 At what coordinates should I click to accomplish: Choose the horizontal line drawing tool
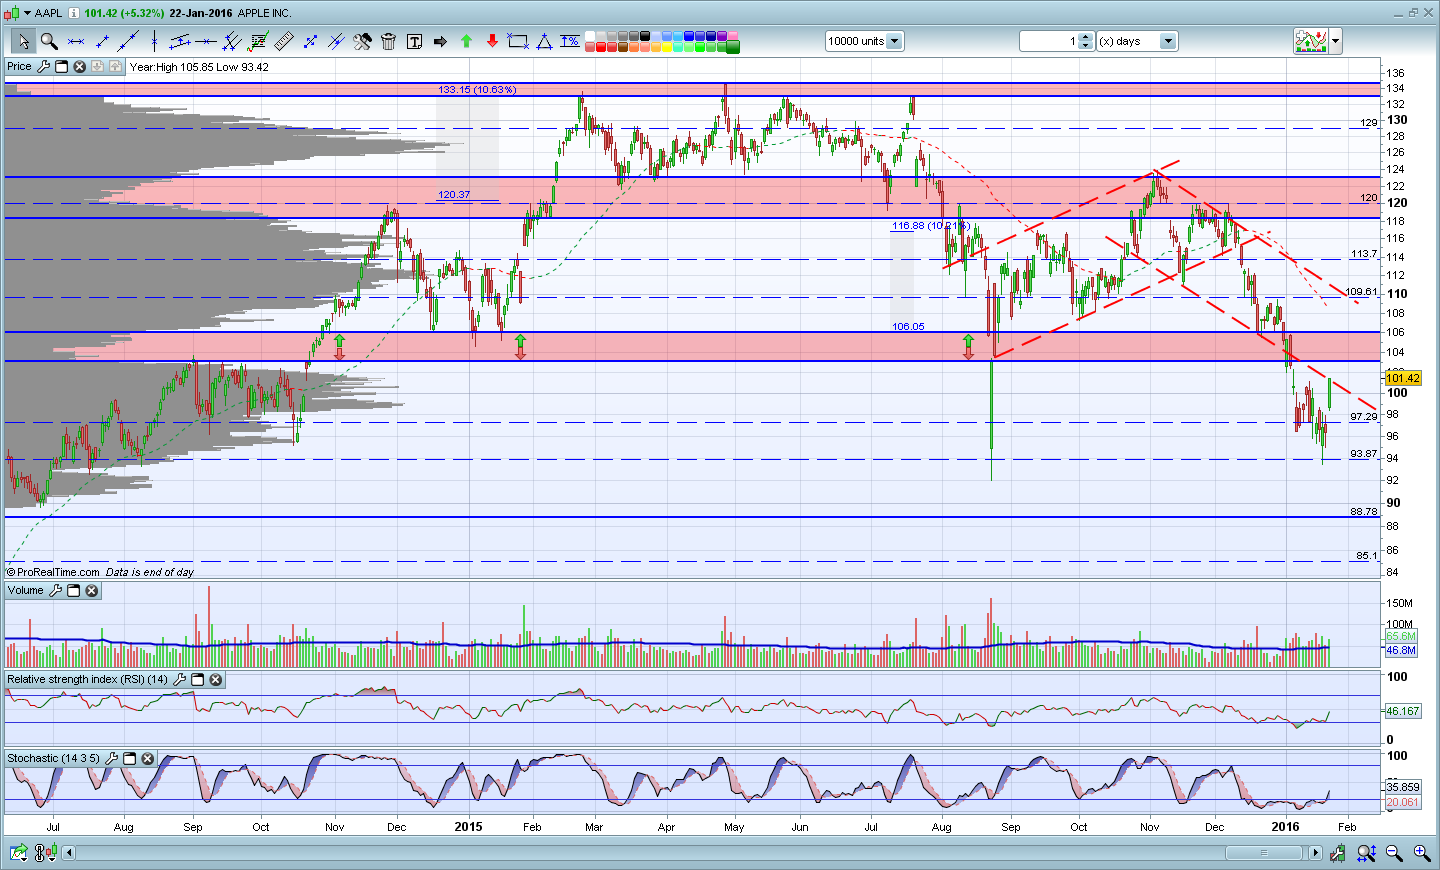click(75, 41)
